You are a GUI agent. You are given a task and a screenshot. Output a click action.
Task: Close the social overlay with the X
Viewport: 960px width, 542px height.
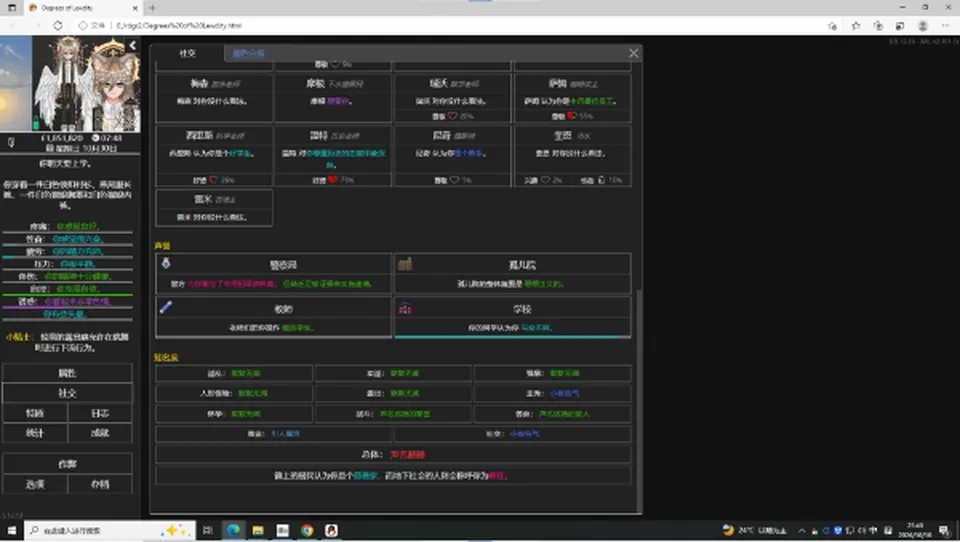coord(634,53)
